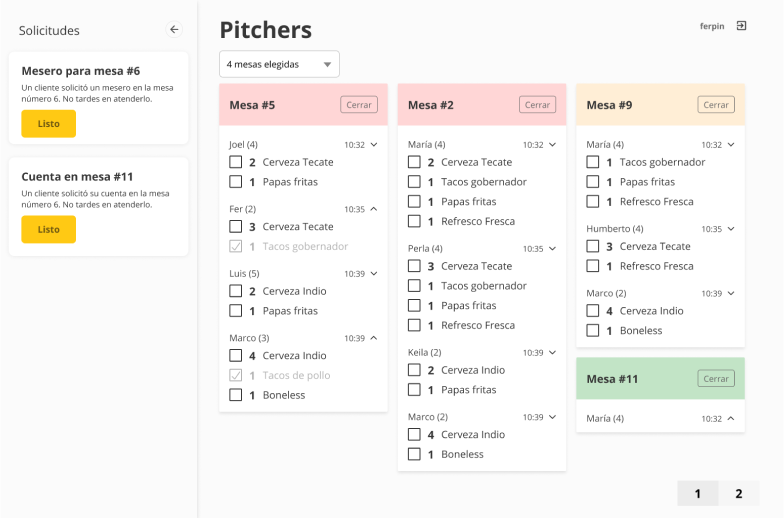Click the logout icon next to ferpin
The width and height of the screenshot is (784, 518).
pyautogui.click(x=741, y=26)
